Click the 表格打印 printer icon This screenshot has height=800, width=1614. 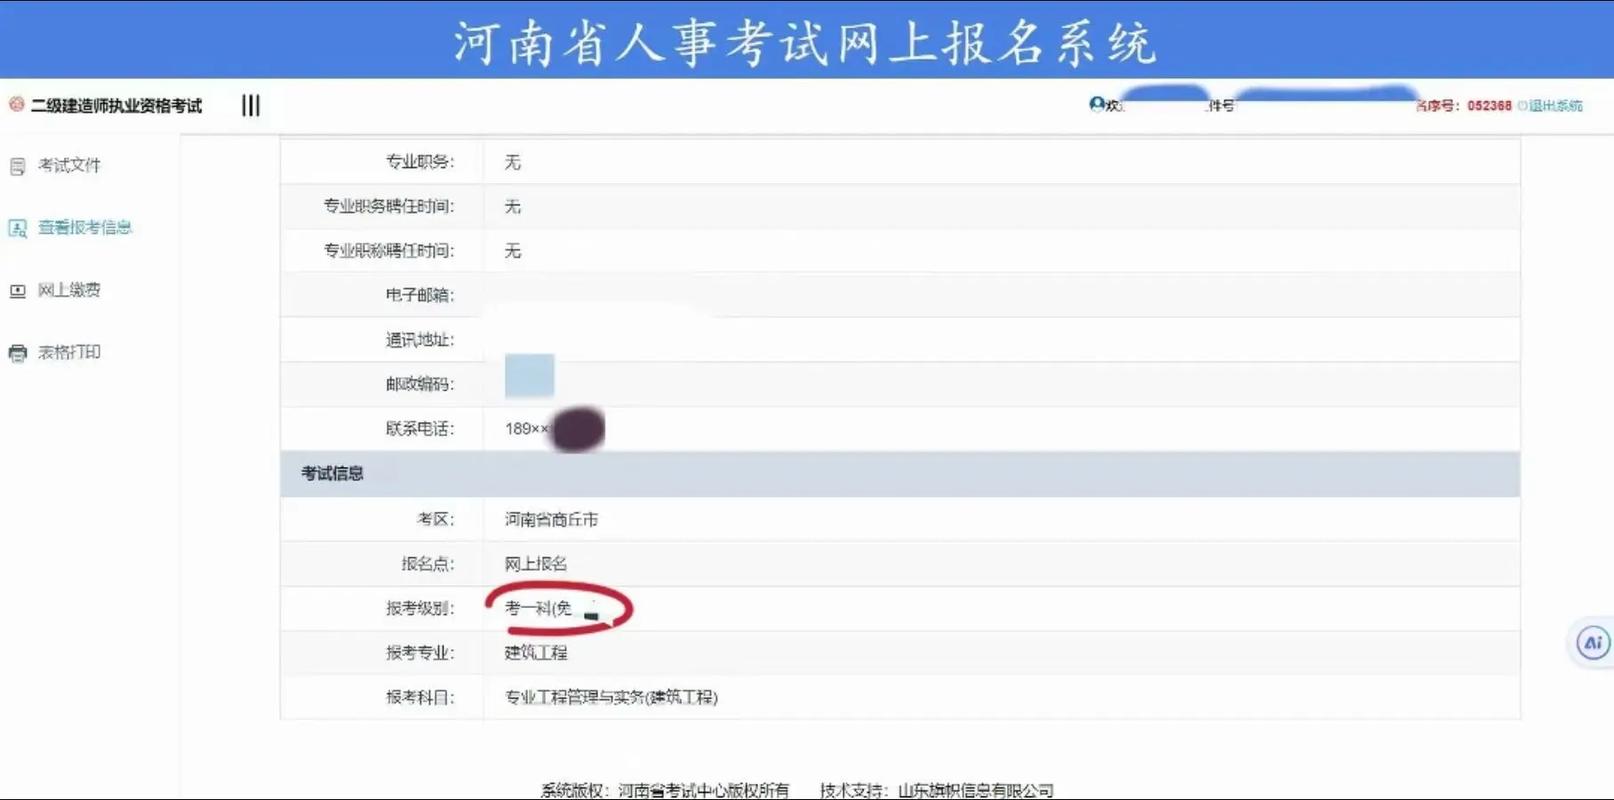[x=17, y=353]
